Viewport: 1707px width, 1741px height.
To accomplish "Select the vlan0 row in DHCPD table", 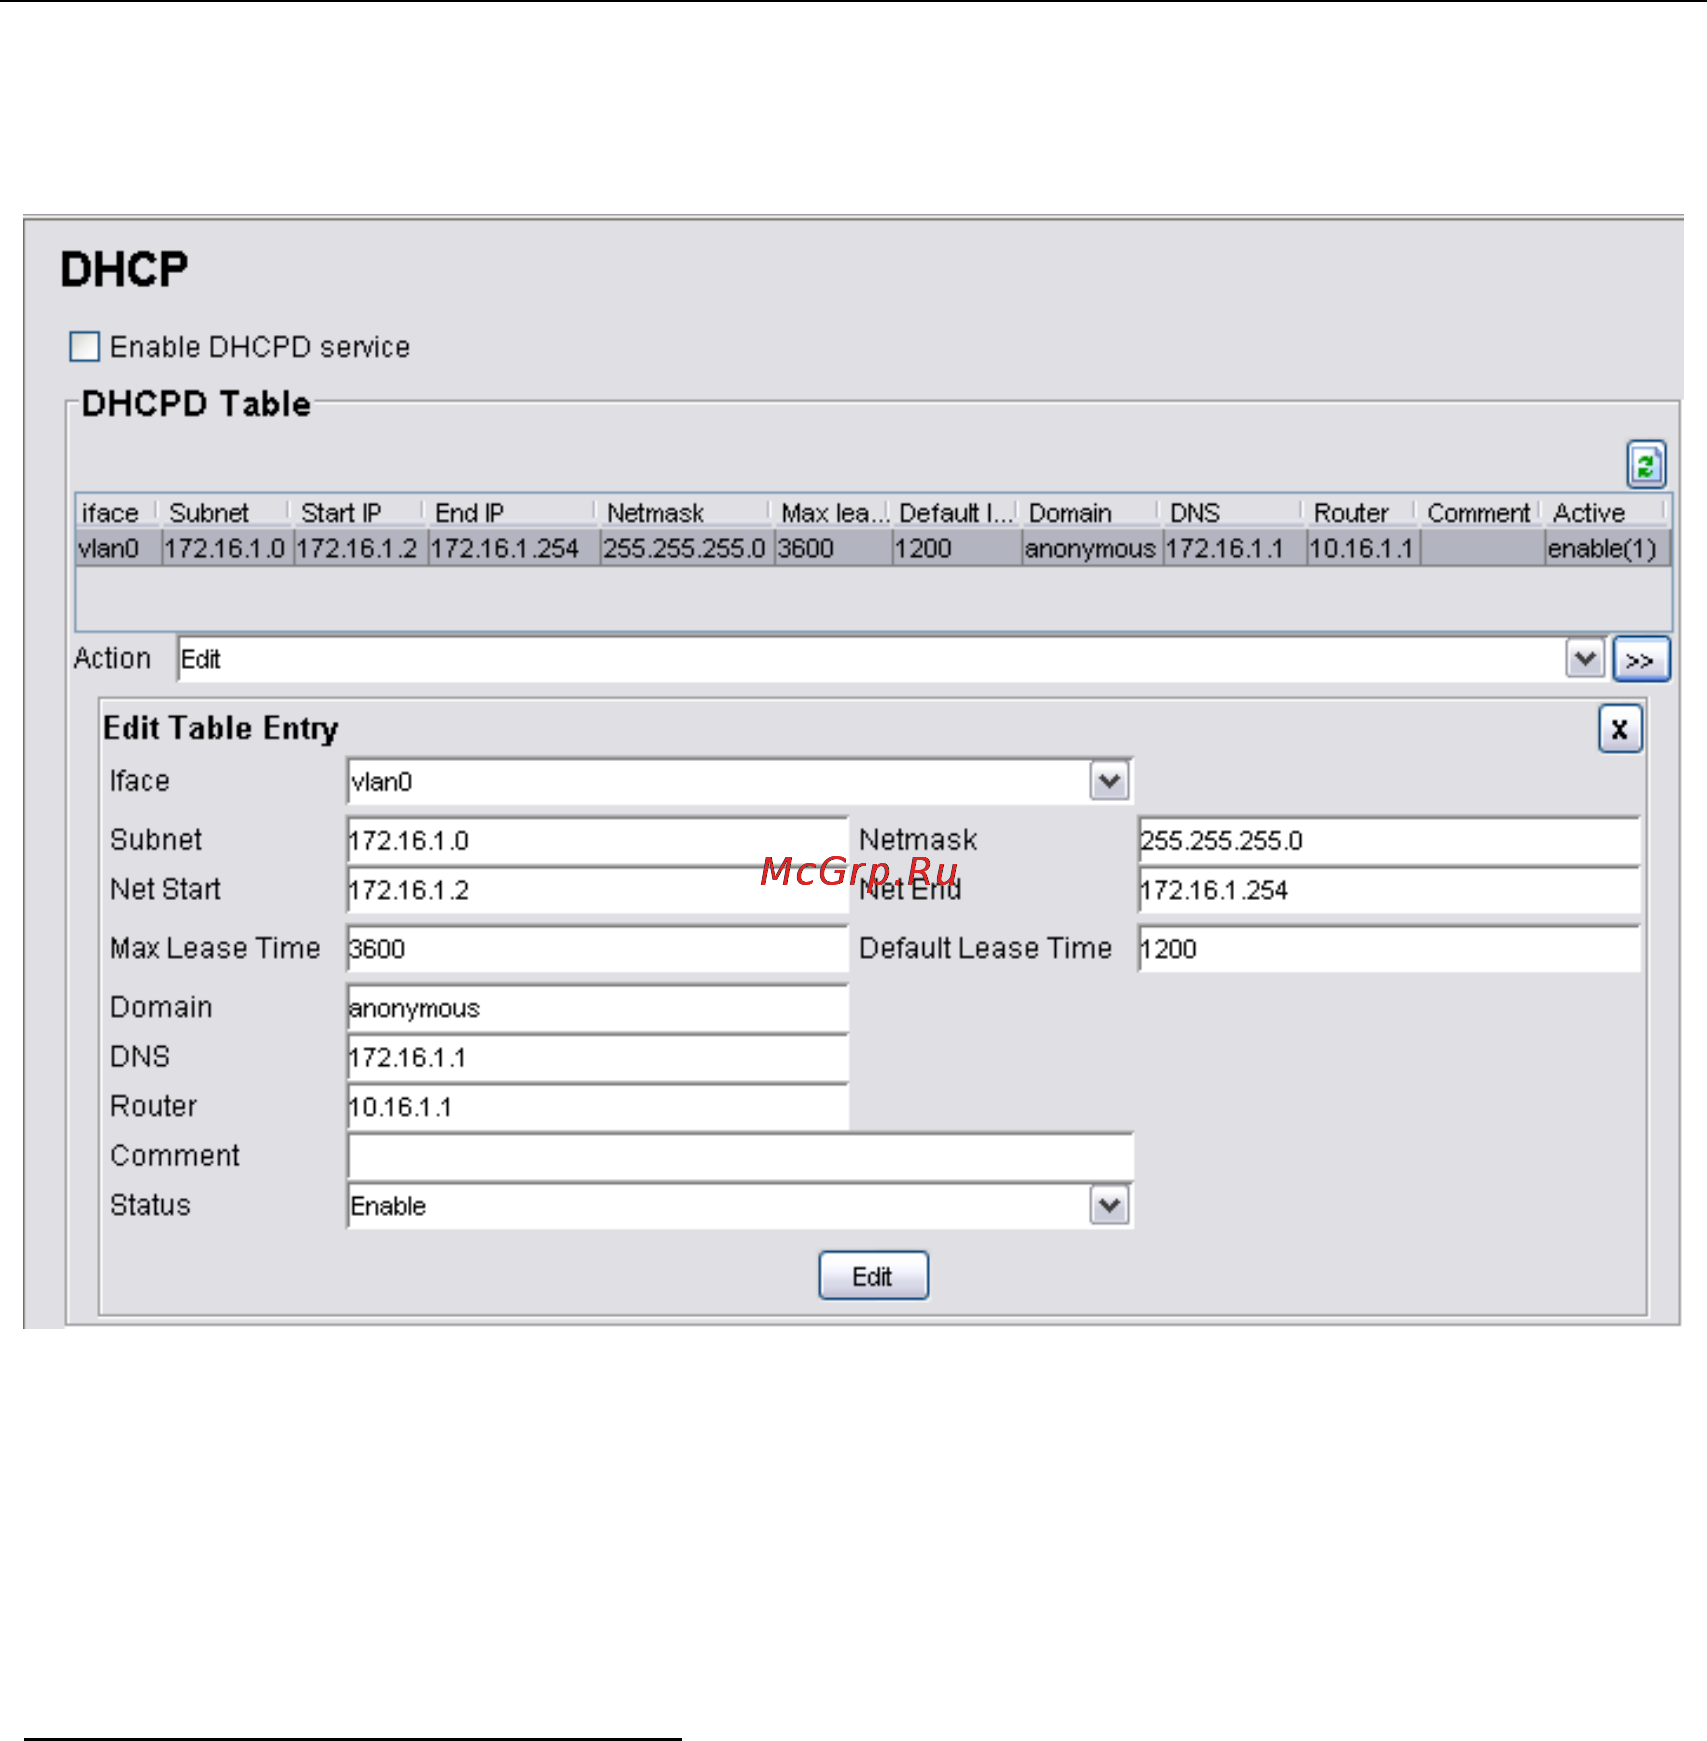I will pos(873,549).
